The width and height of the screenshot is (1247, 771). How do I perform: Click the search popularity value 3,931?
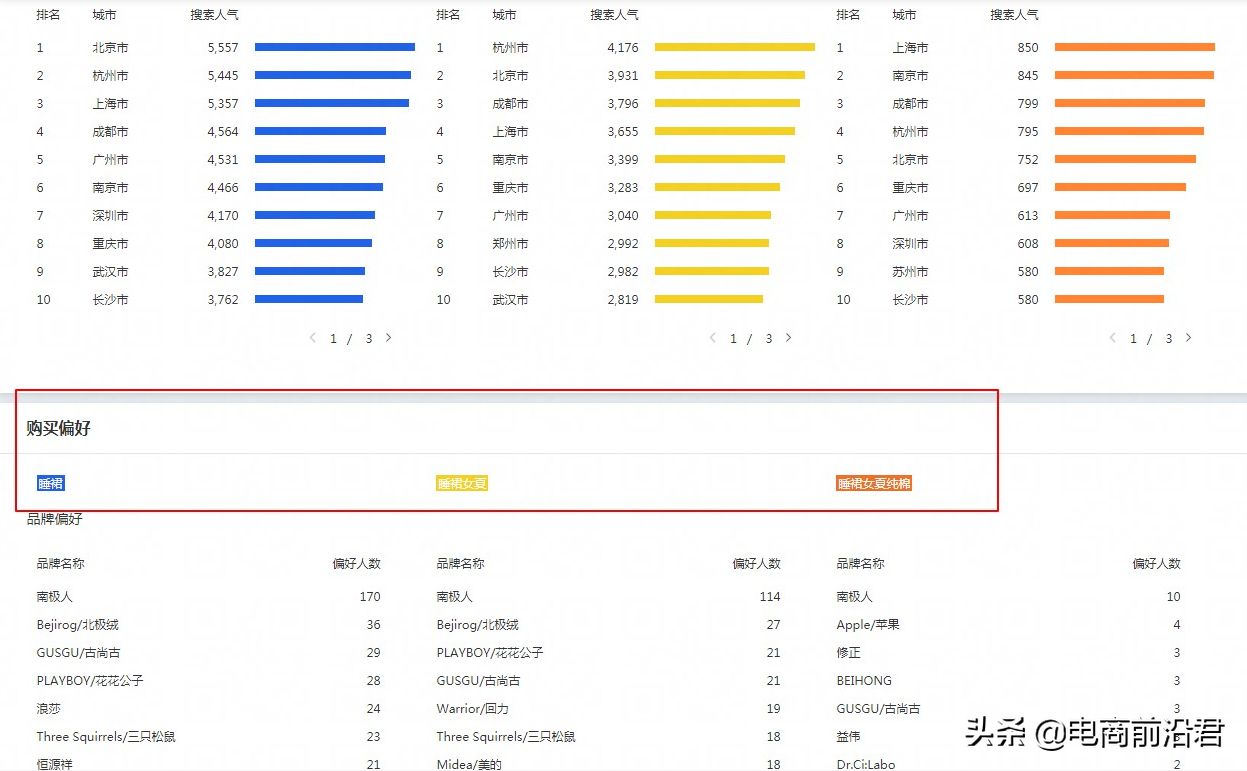pyautogui.click(x=623, y=76)
